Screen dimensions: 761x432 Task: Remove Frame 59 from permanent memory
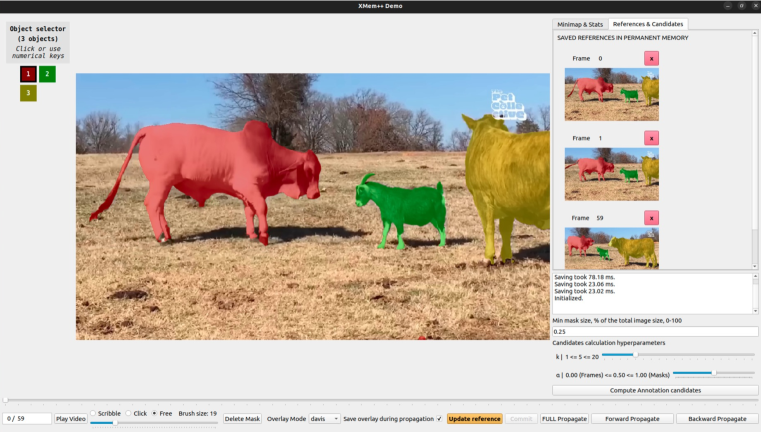tap(651, 218)
